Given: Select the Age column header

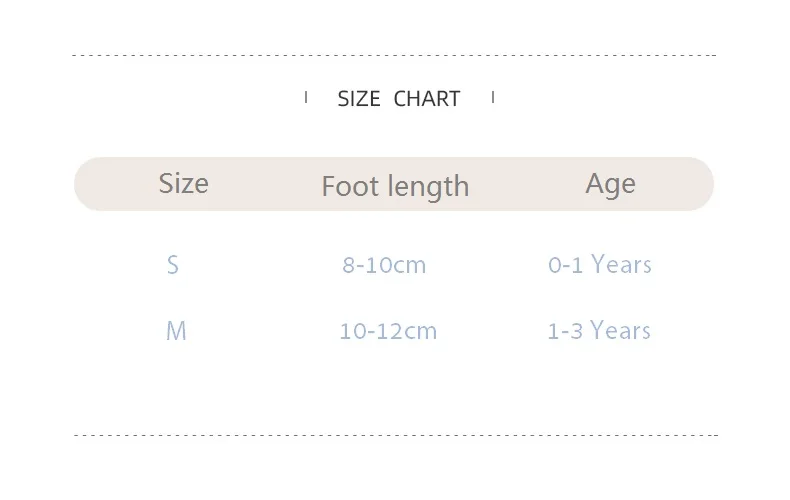Looking at the screenshot, I should (610, 184).
